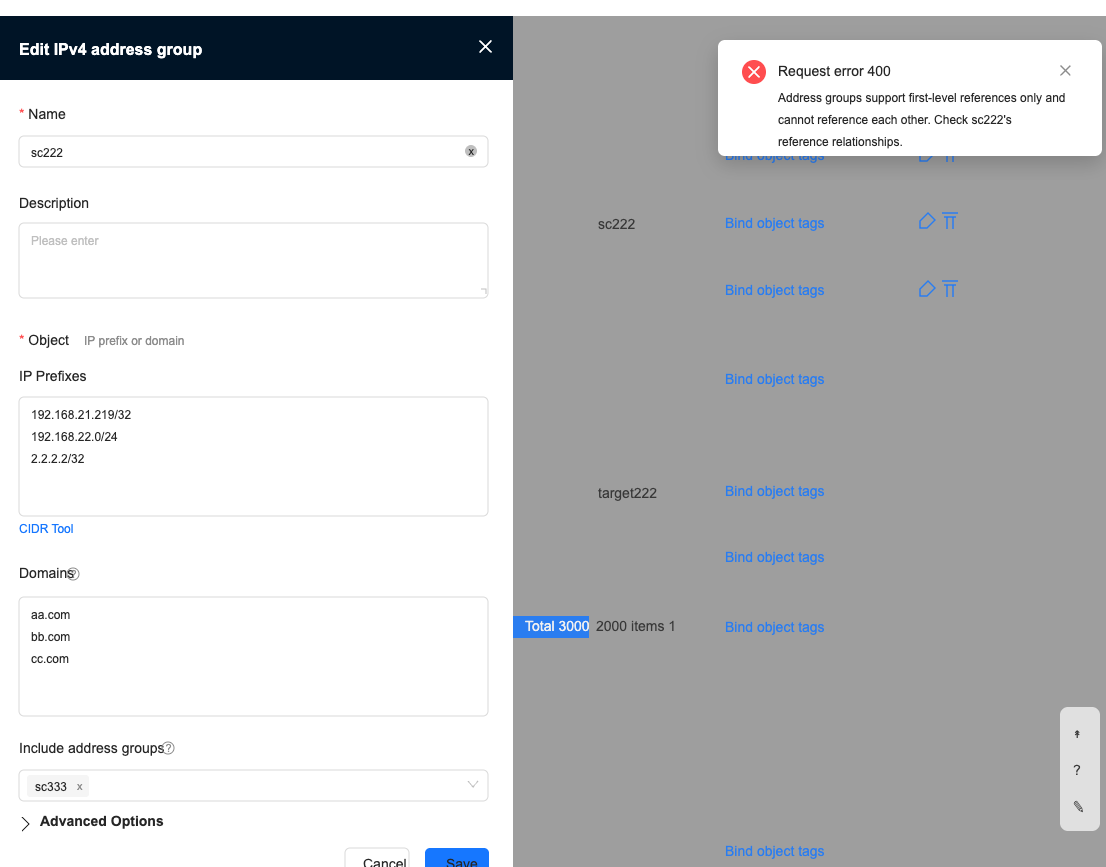The height and width of the screenshot is (867, 1106).
Task: Click the error message text about sc222's references
Action: tap(921, 120)
